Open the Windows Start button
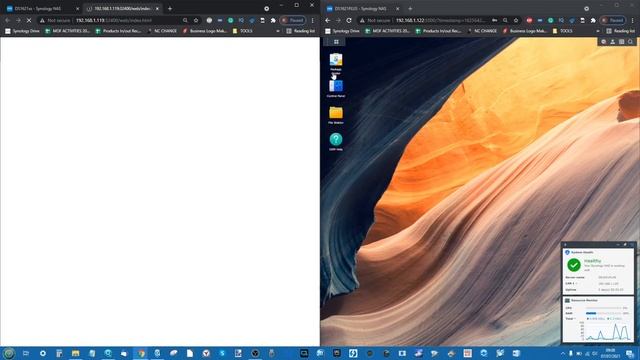 (9, 353)
